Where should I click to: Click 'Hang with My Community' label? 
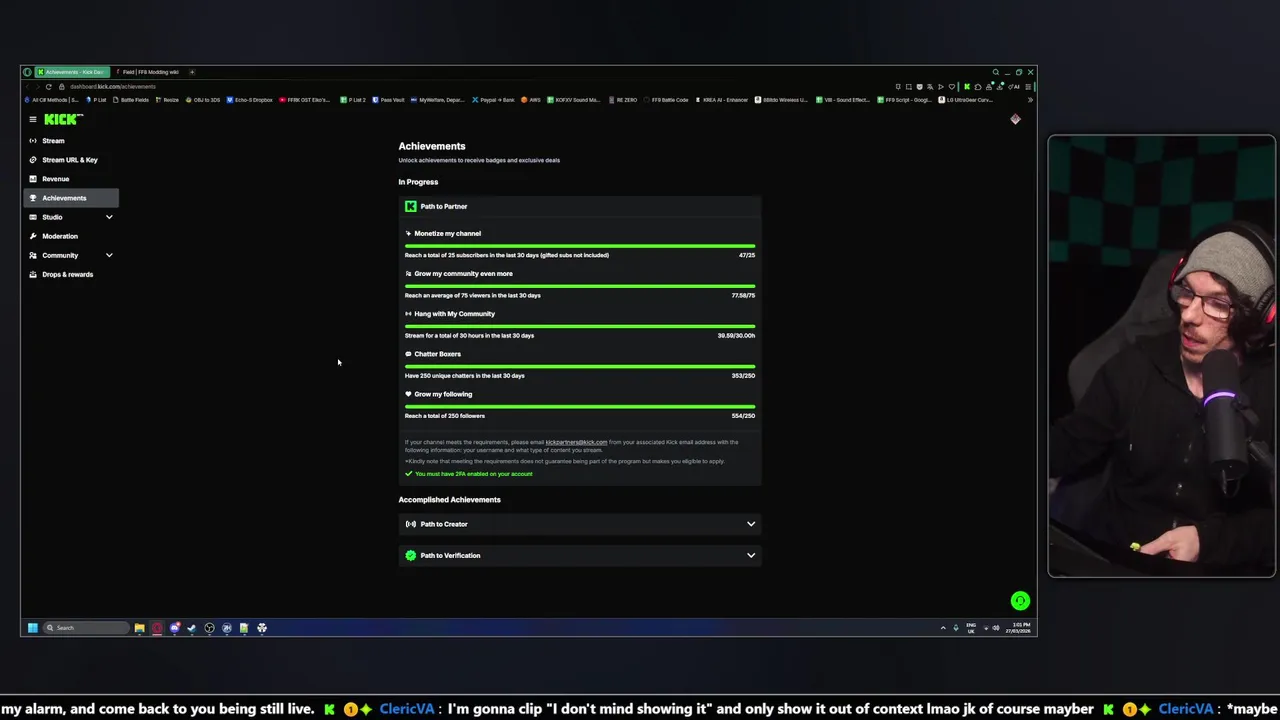point(454,314)
